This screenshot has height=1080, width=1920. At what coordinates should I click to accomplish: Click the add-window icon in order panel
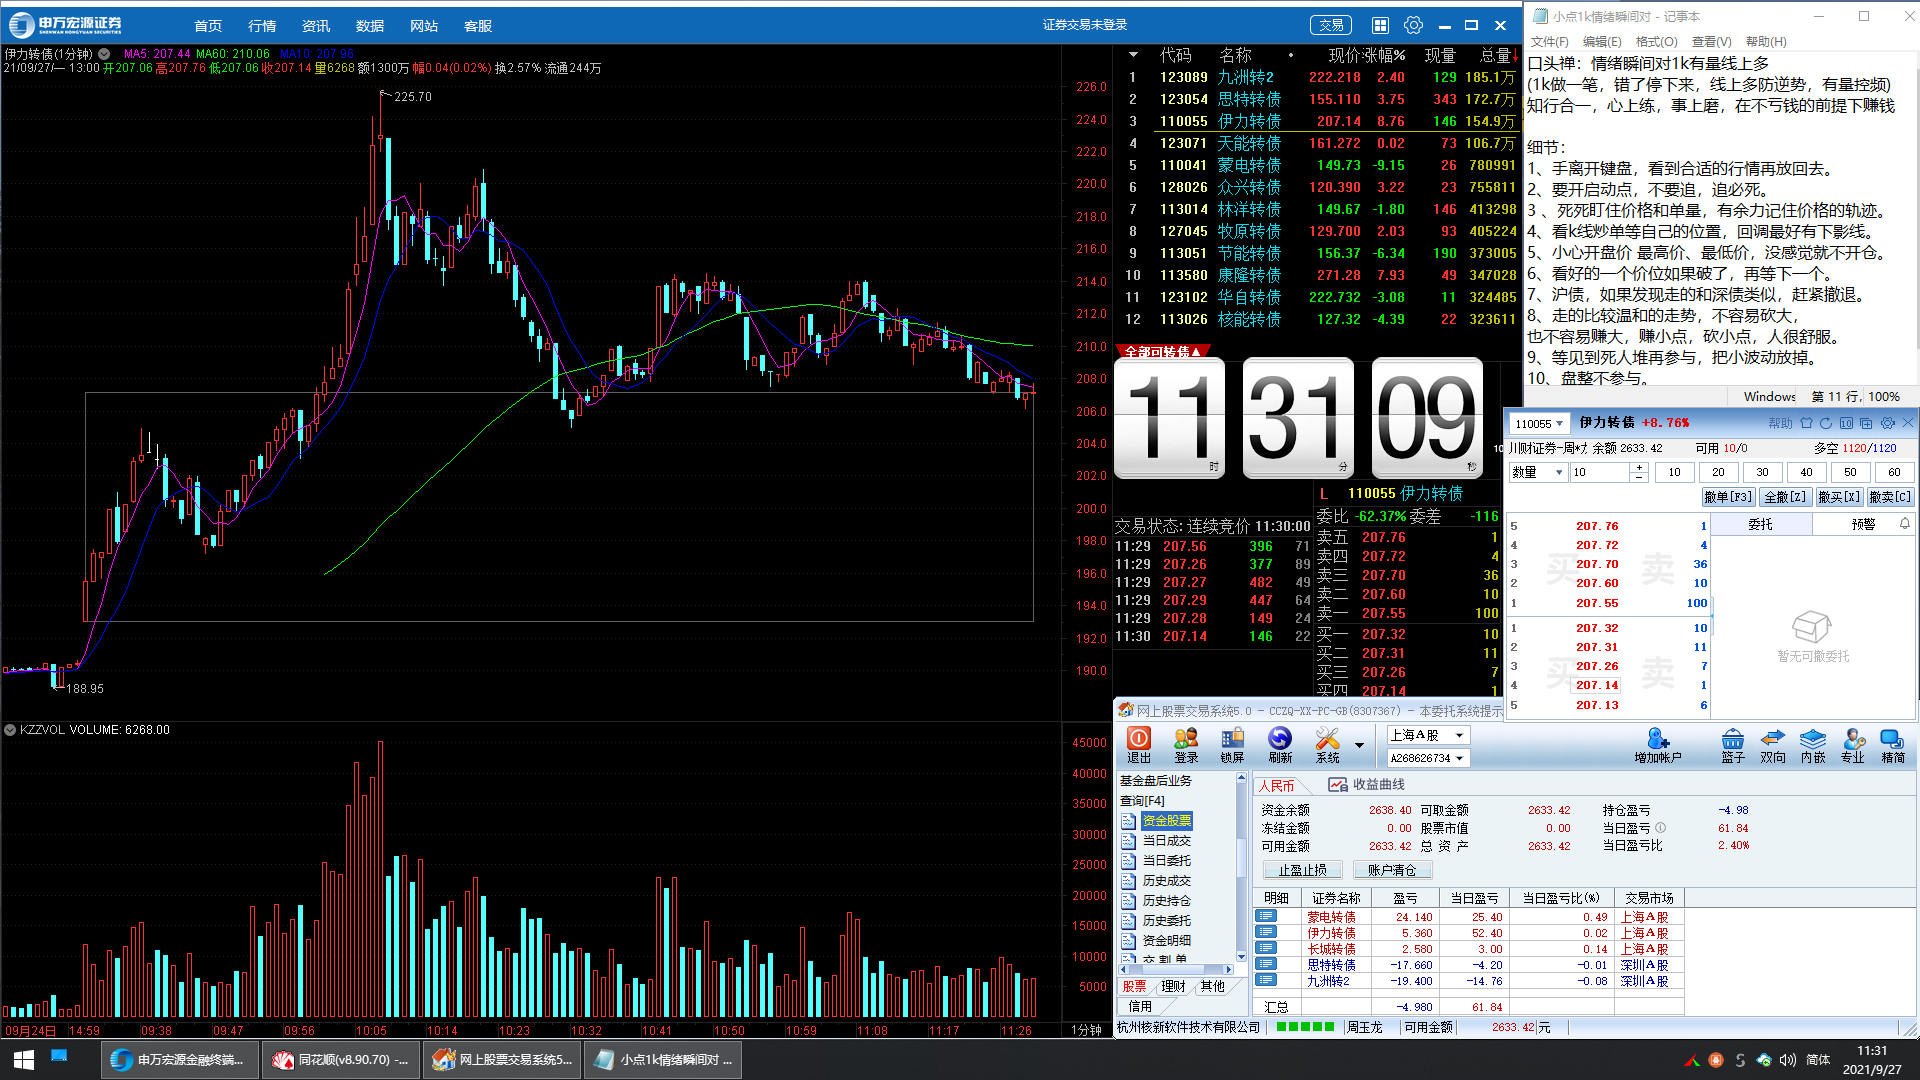1866,423
